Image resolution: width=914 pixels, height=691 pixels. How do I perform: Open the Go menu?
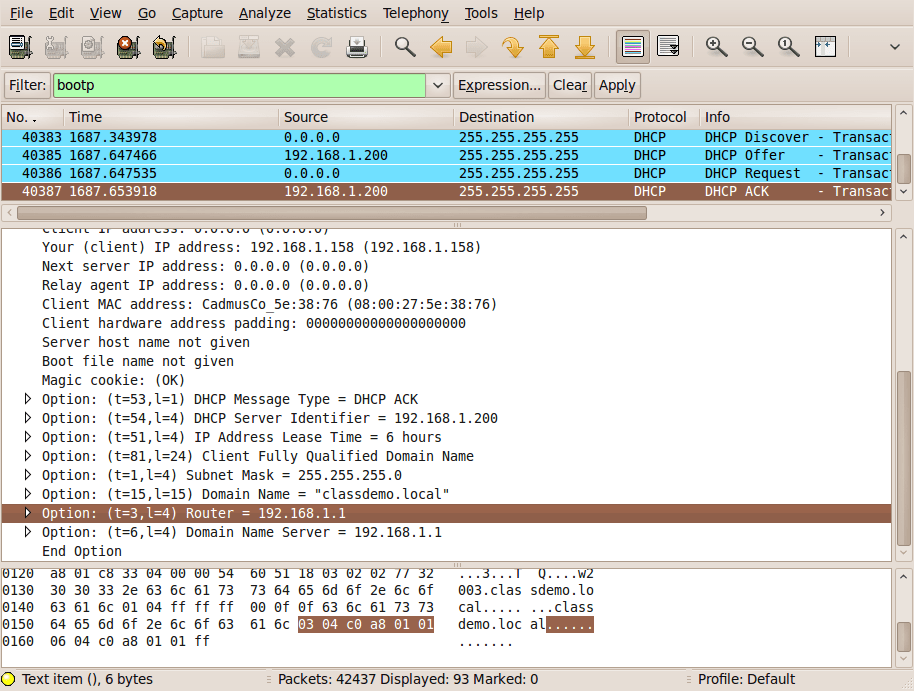147,13
